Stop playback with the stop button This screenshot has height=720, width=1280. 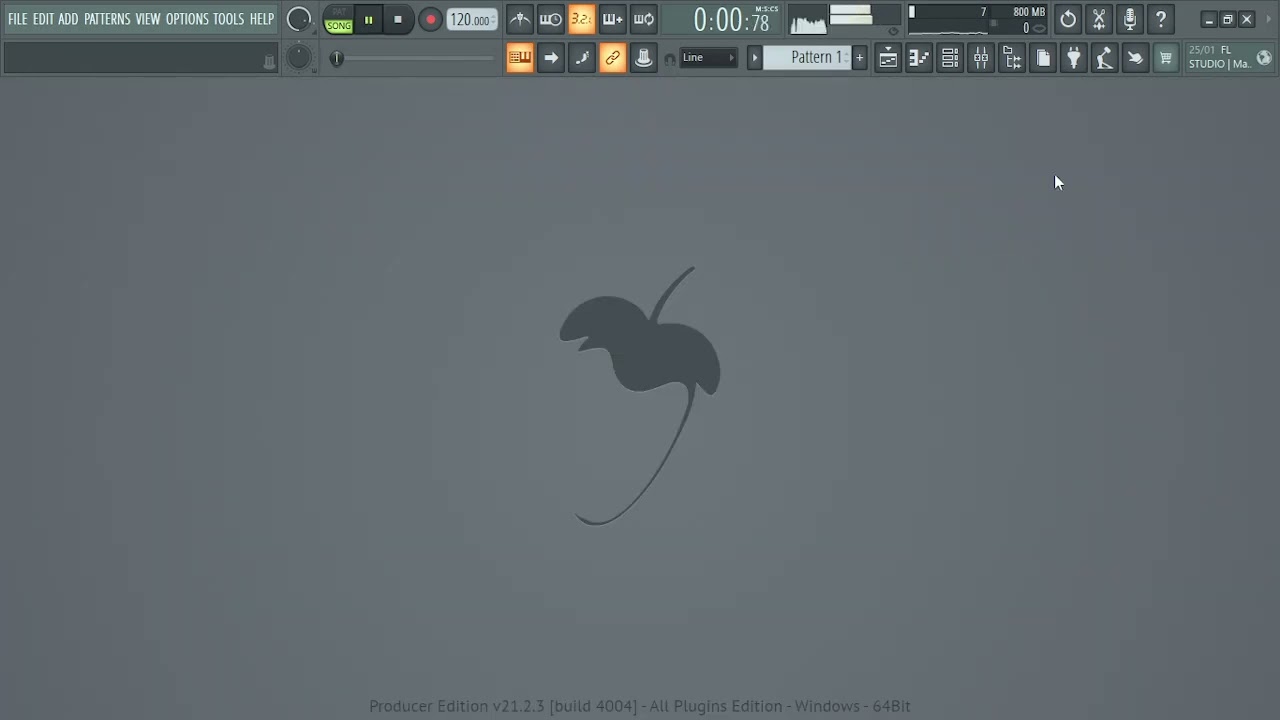(398, 19)
